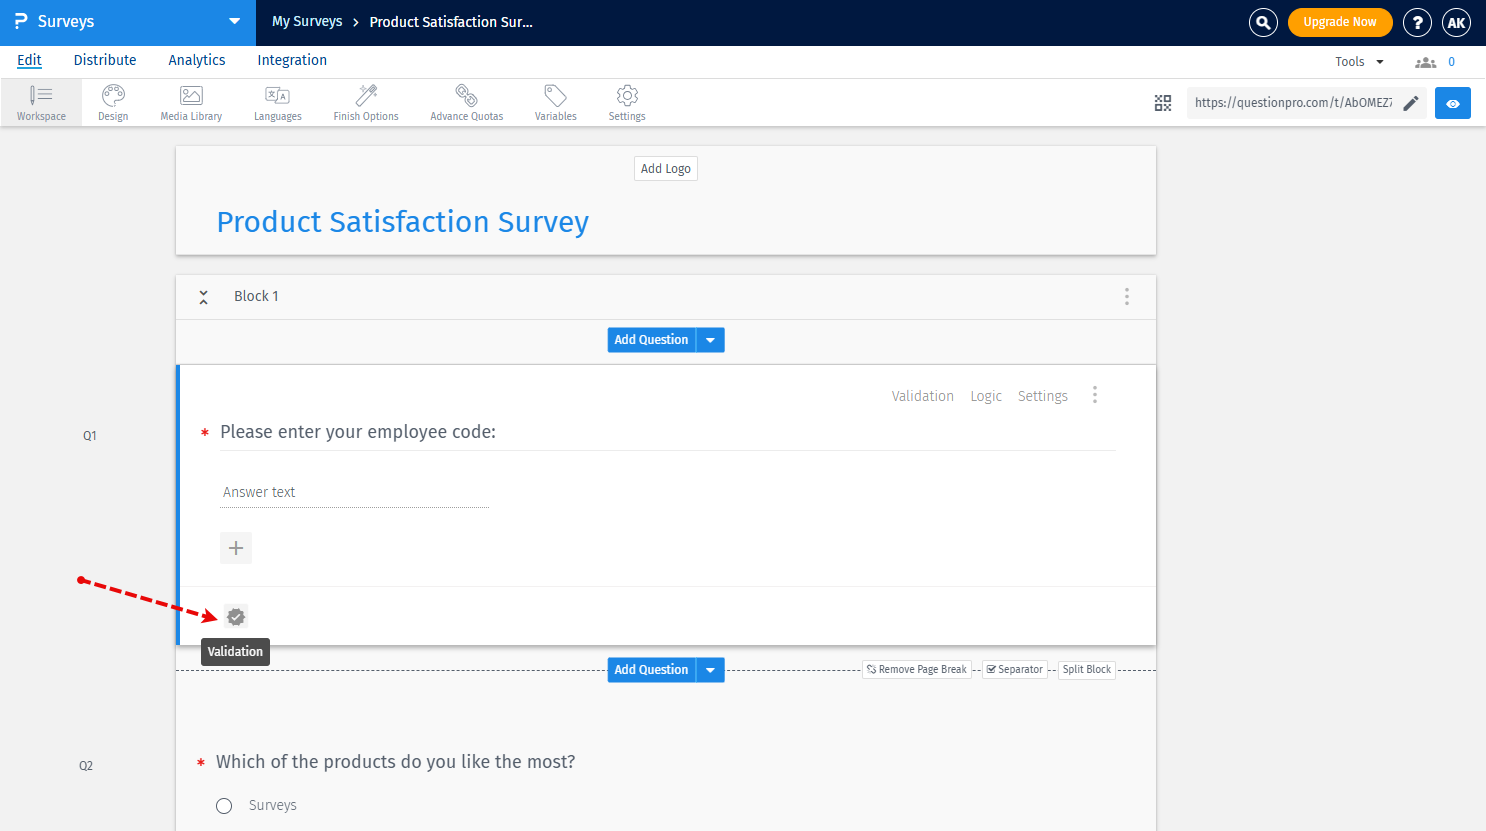Click the Upgrade Now button

tap(1340, 21)
